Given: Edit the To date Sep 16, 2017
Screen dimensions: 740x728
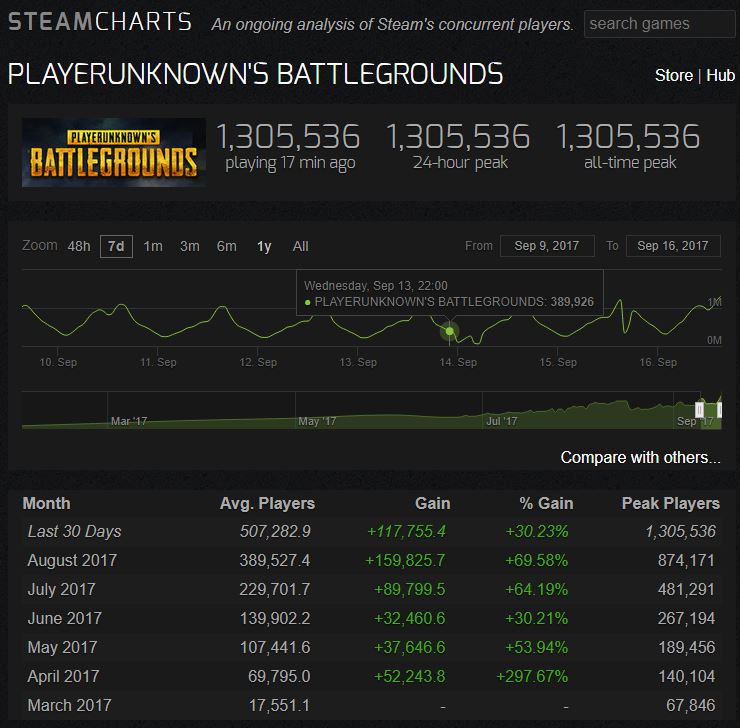Looking at the screenshot, I should click(x=673, y=246).
